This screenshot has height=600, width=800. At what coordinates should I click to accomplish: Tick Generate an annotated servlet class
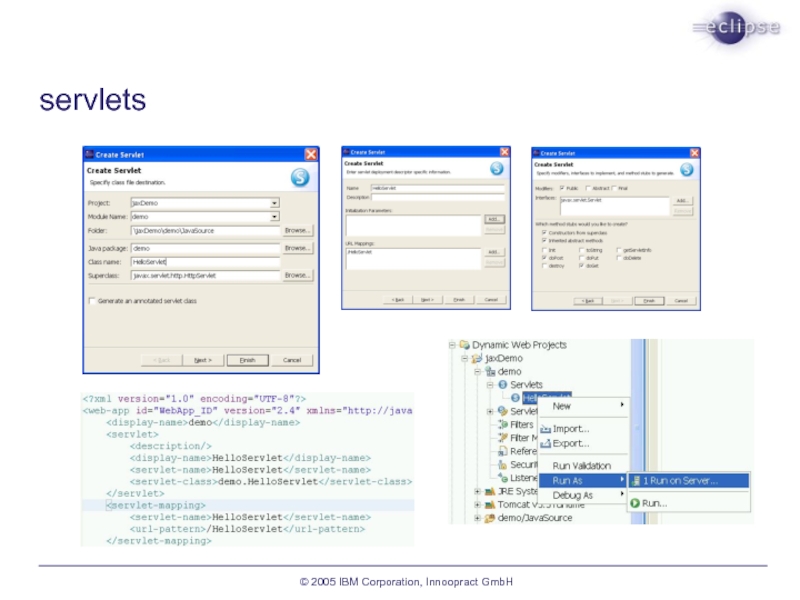click(92, 301)
